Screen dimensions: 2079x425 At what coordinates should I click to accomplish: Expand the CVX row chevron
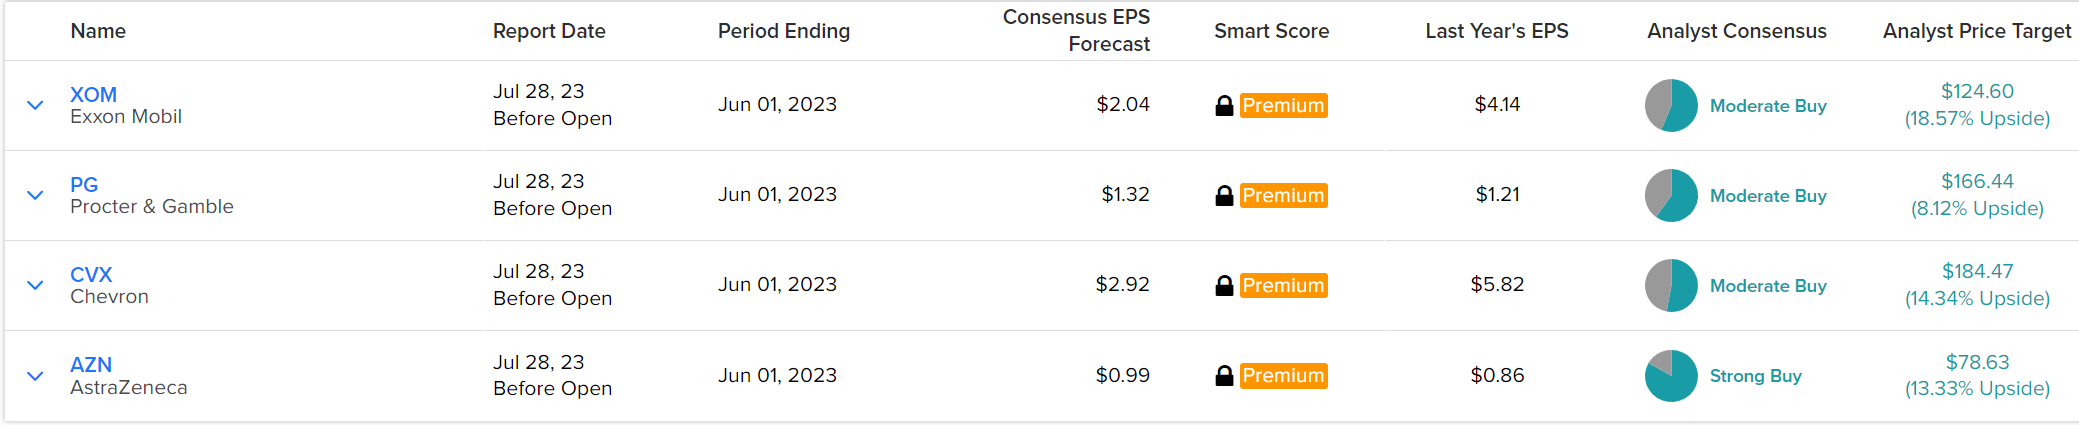tap(35, 285)
